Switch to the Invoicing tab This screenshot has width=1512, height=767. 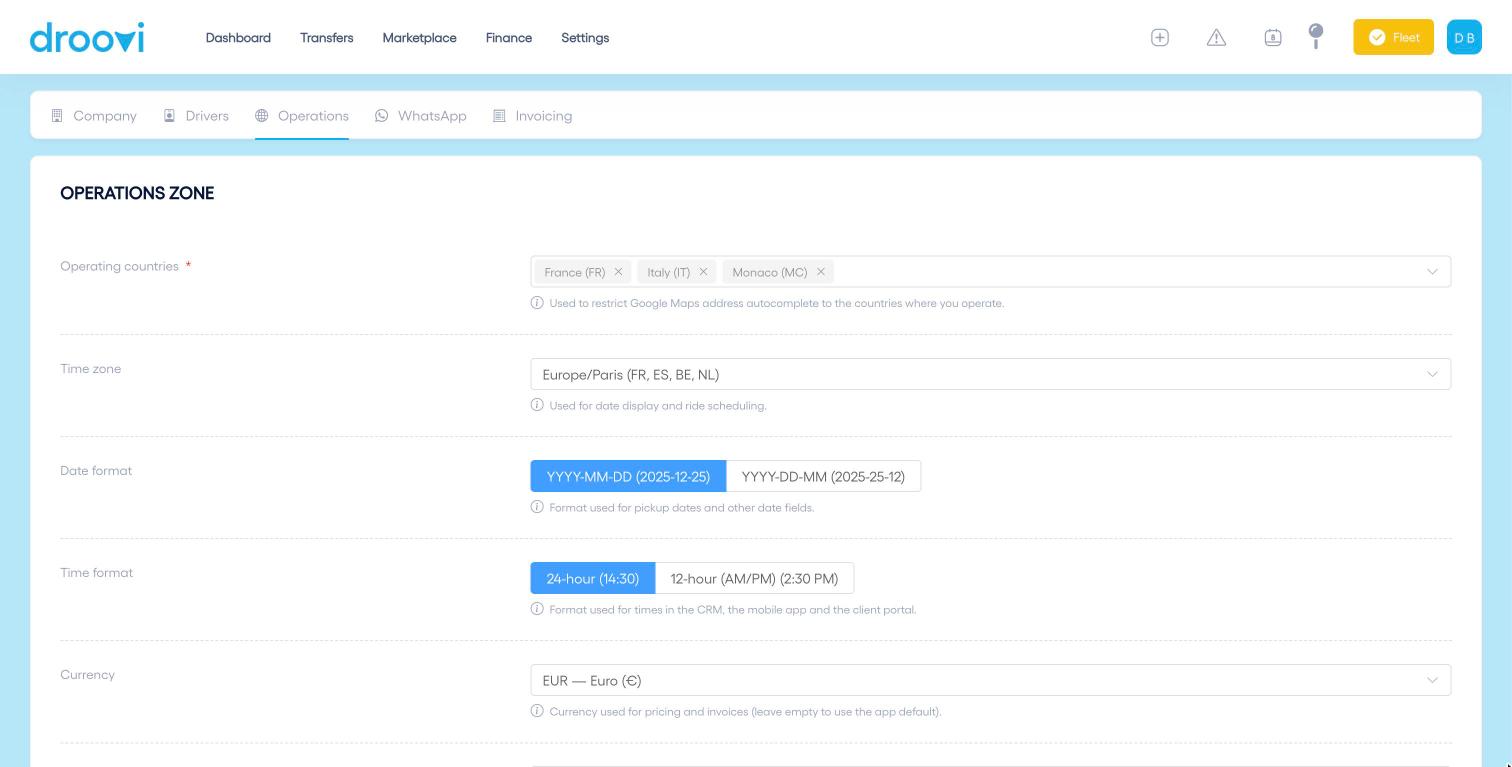point(533,116)
